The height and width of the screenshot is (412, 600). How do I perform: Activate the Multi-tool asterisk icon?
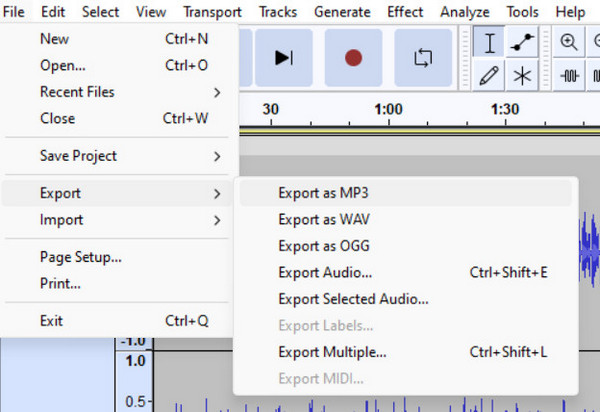point(521,75)
